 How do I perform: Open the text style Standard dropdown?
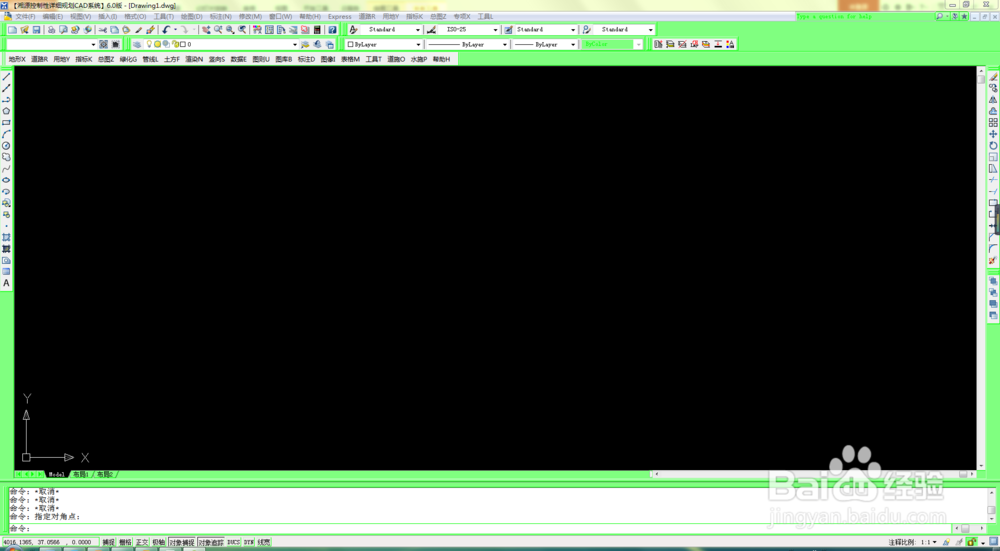click(x=418, y=29)
